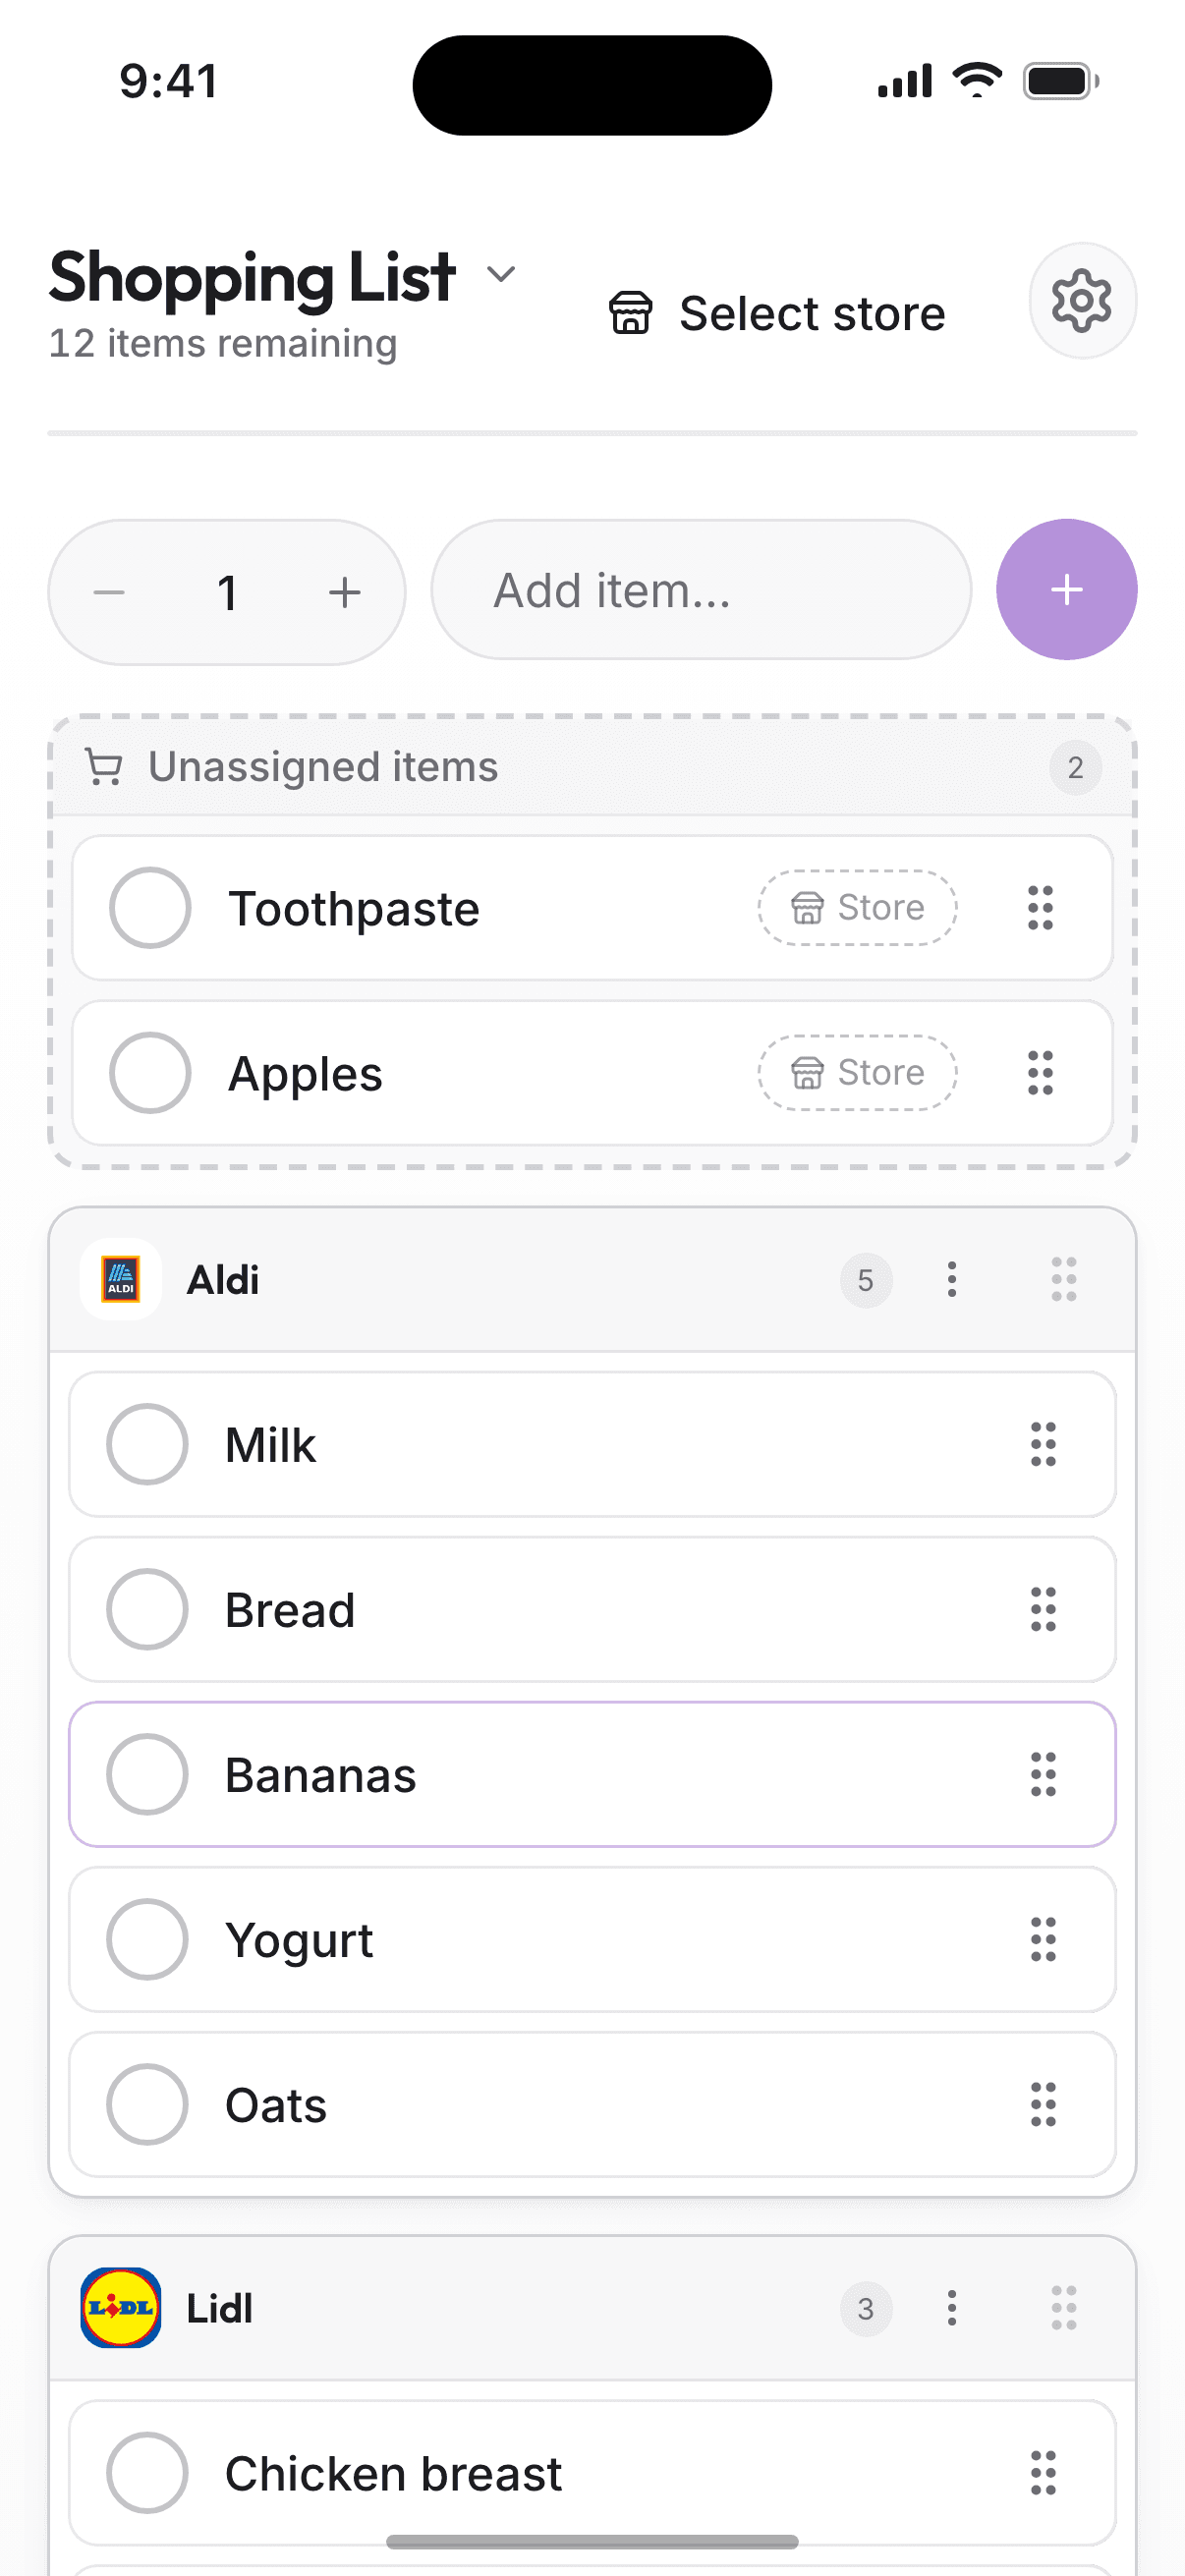Click the Aldi store logo

(121, 1279)
